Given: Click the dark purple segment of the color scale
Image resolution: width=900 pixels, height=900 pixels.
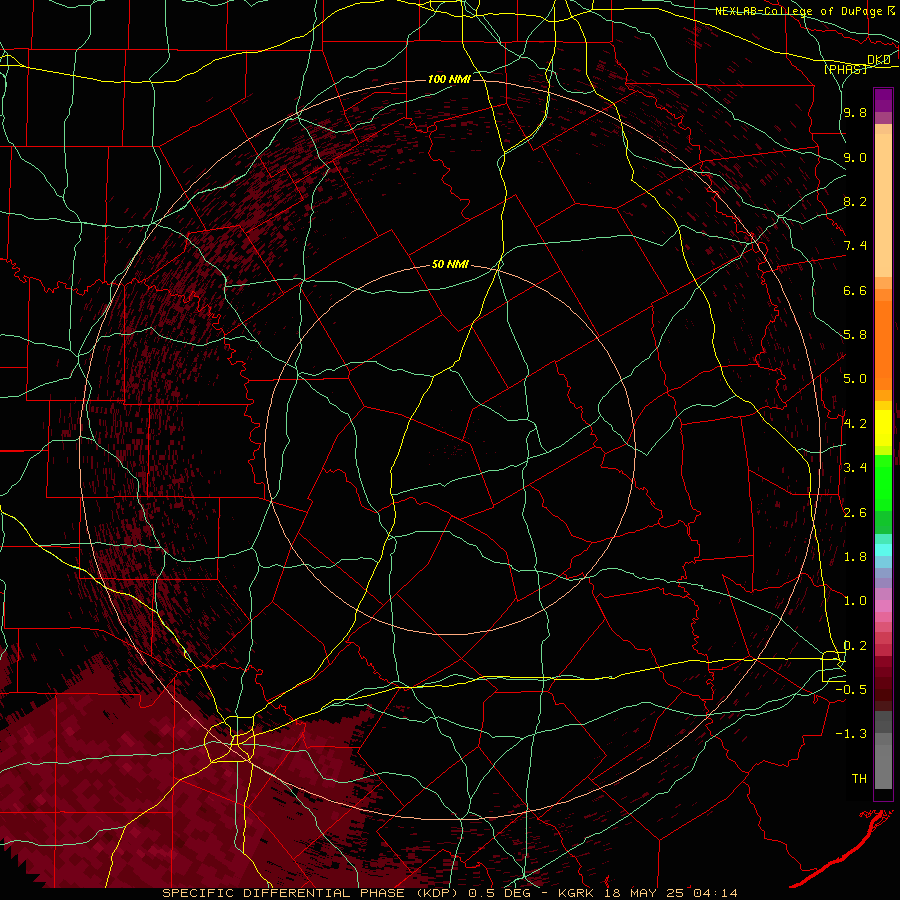Looking at the screenshot, I should tap(883, 100).
